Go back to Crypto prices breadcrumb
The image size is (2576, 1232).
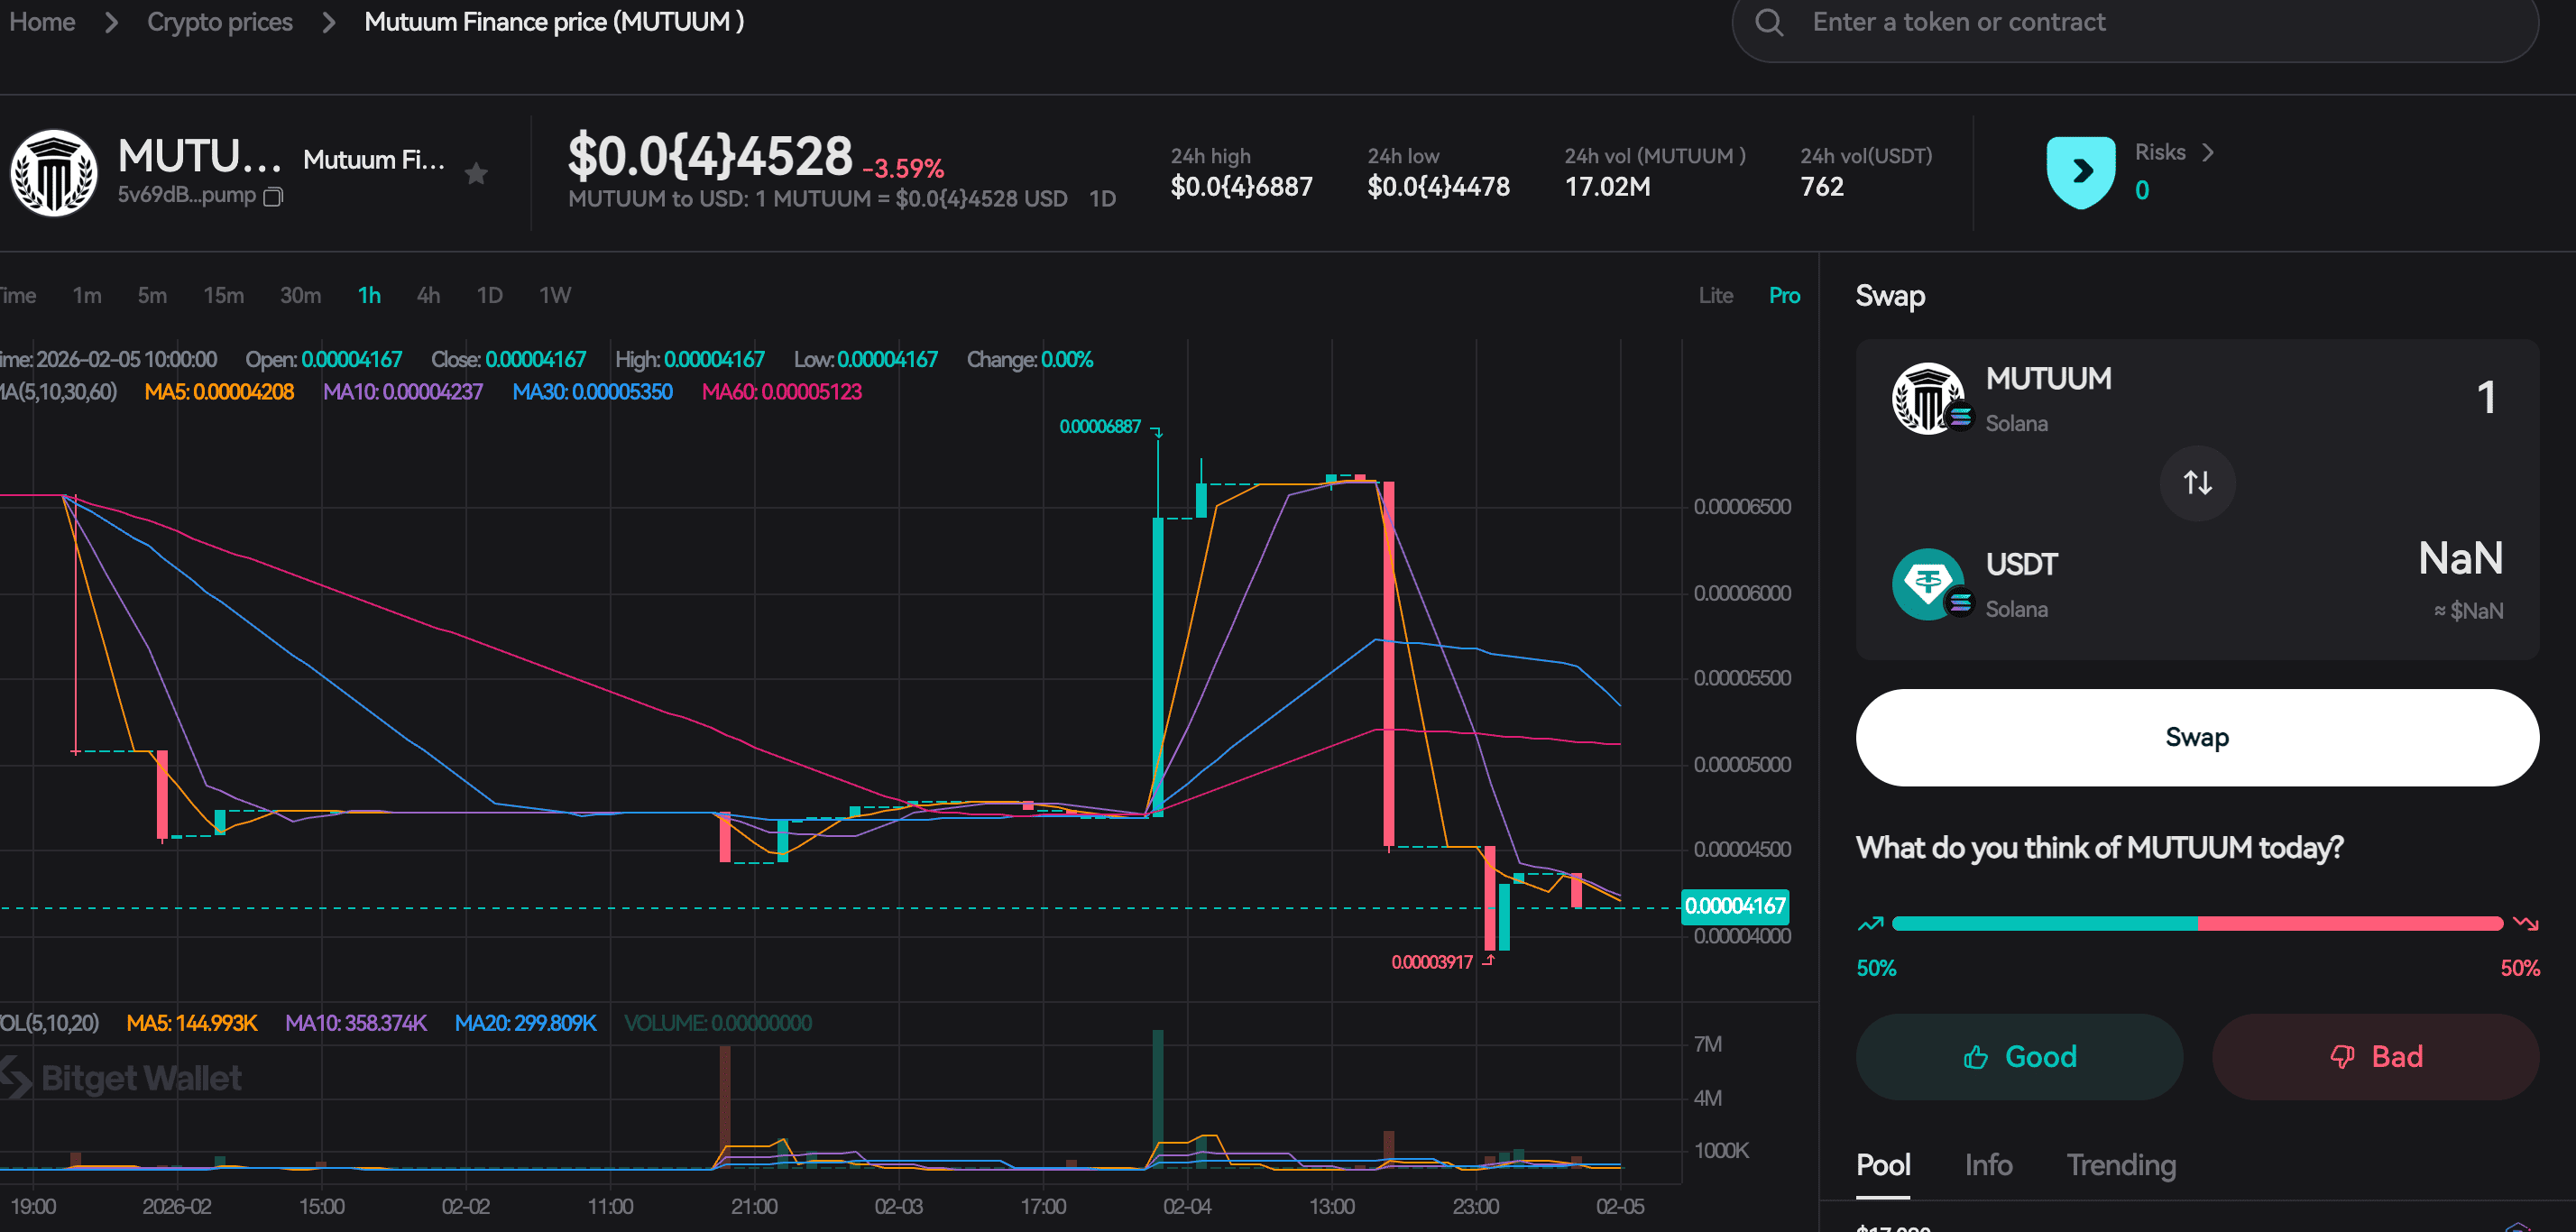coord(220,21)
